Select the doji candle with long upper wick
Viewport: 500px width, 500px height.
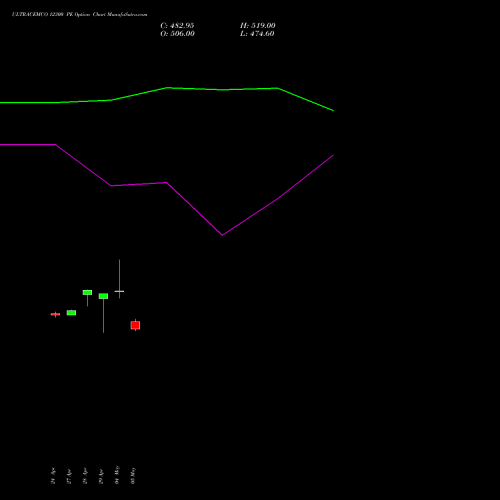(119, 291)
